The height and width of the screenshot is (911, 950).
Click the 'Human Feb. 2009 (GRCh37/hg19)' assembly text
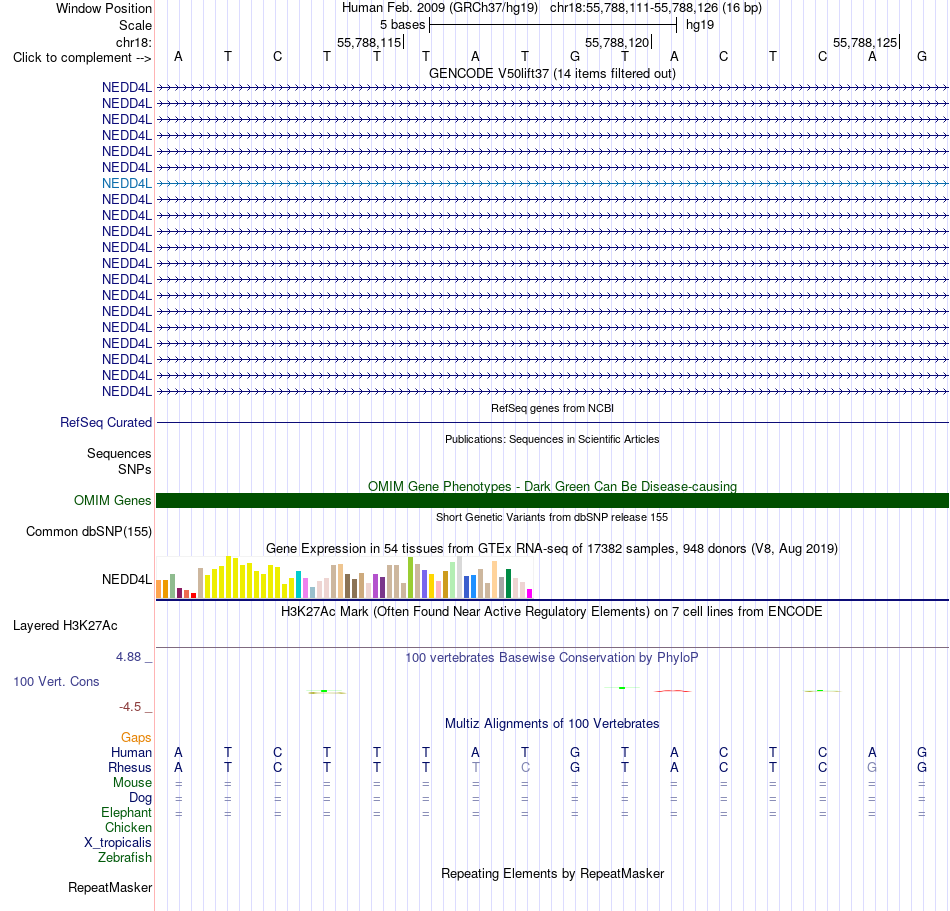(x=440, y=8)
